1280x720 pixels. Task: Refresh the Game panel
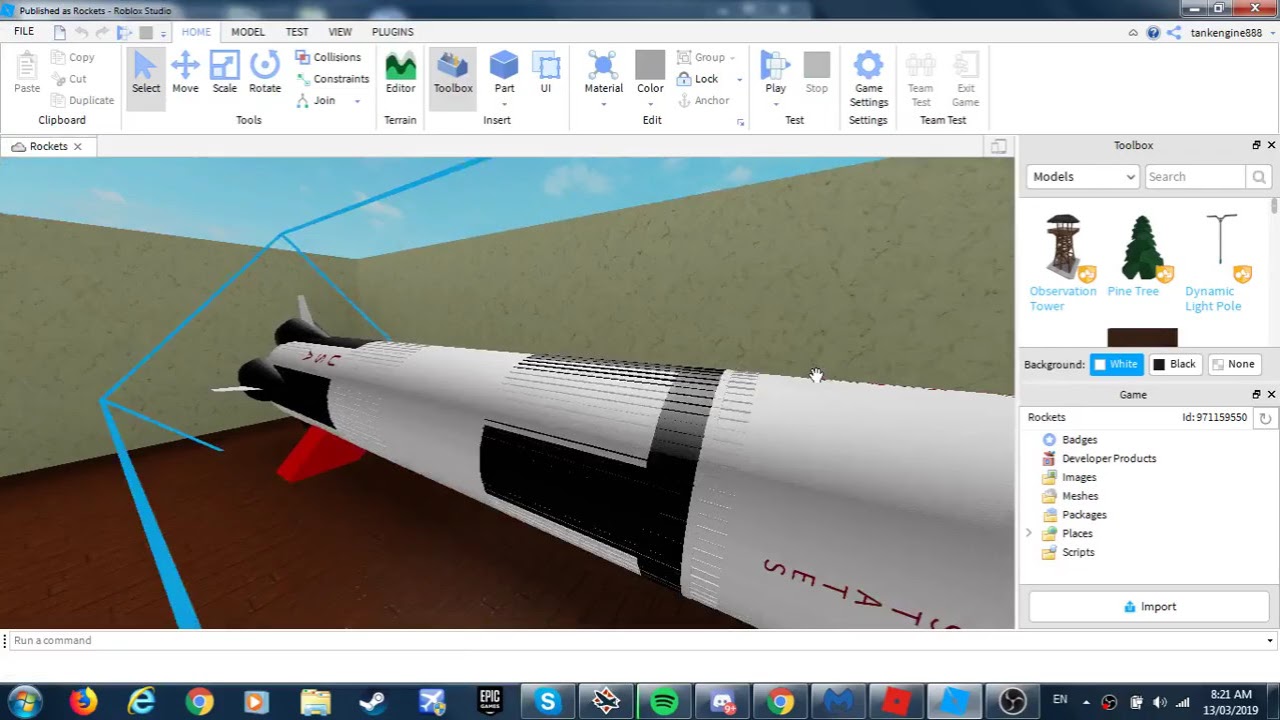point(1265,418)
